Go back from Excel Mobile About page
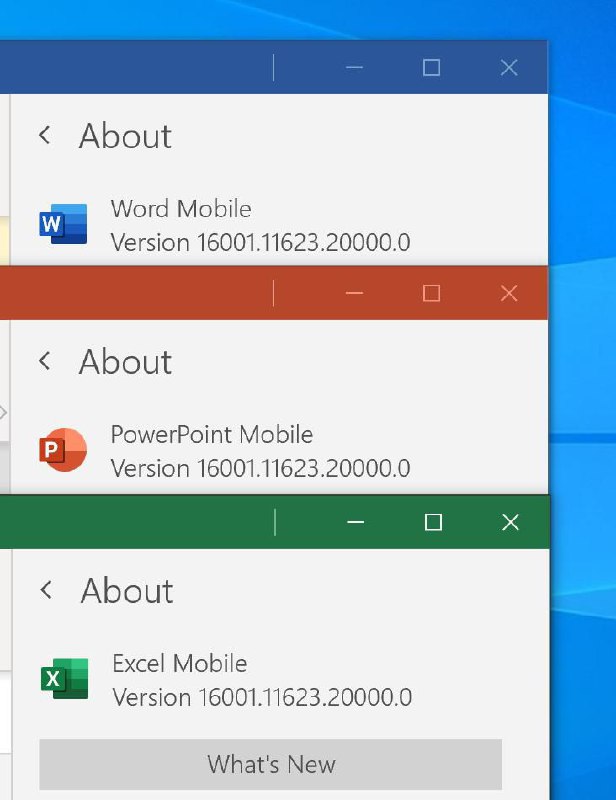616x800 pixels. (46, 590)
